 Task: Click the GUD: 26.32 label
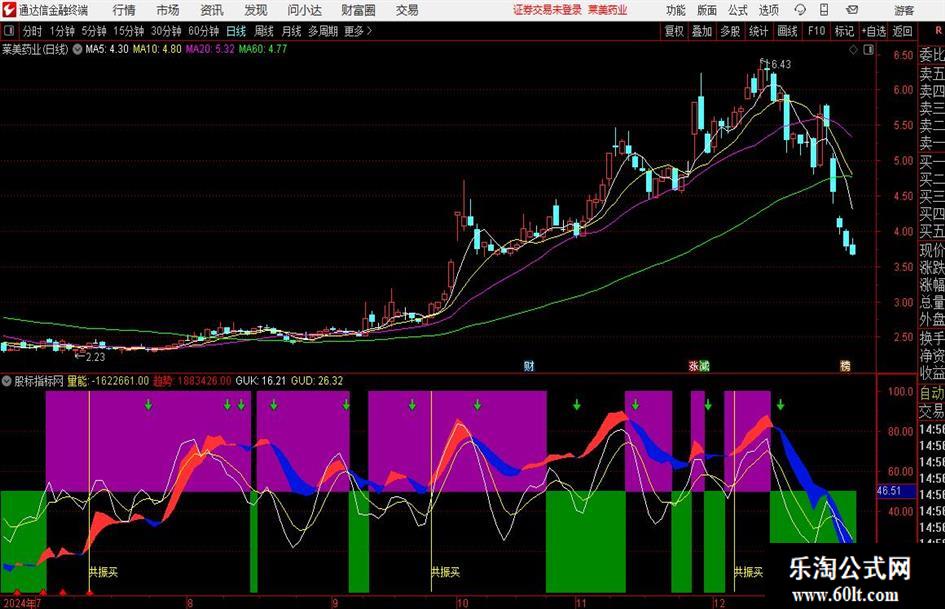pyautogui.click(x=317, y=381)
